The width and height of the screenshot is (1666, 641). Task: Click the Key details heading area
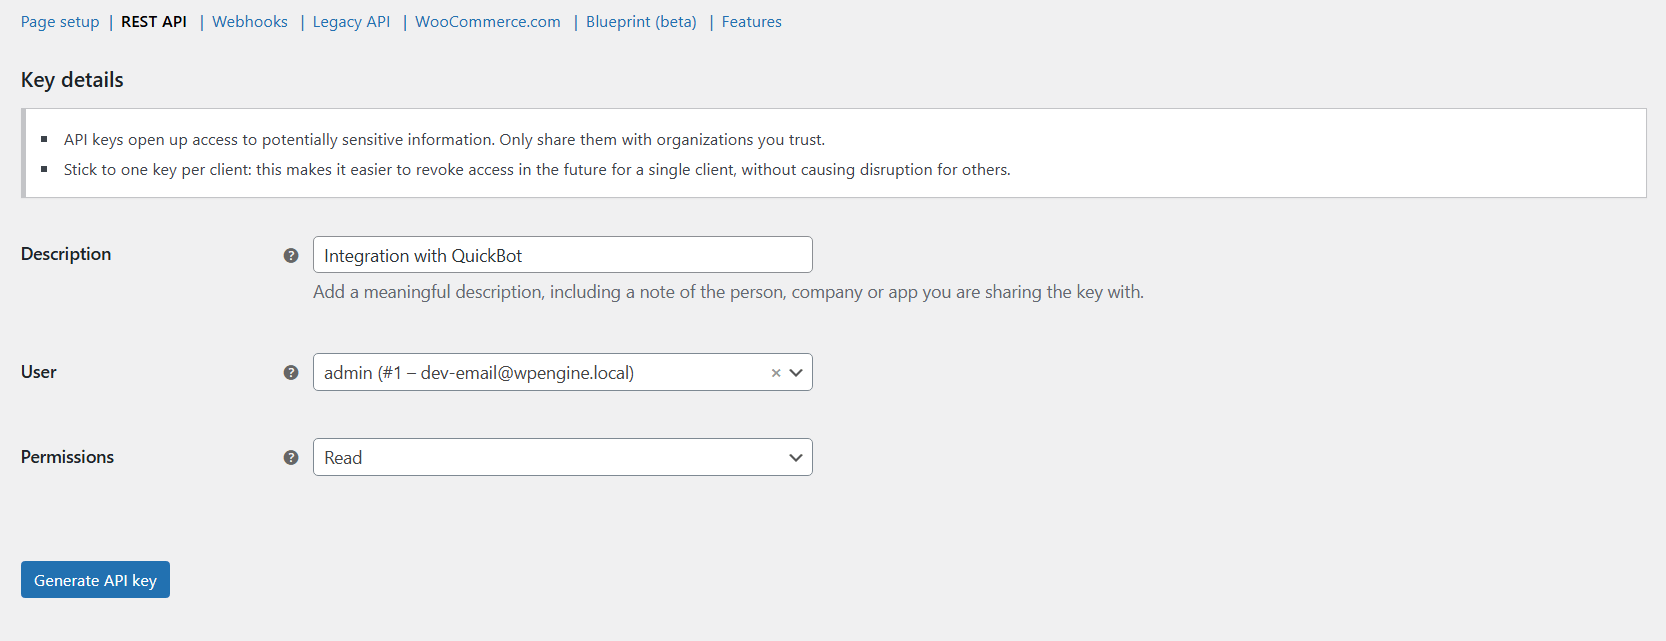coord(71,79)
